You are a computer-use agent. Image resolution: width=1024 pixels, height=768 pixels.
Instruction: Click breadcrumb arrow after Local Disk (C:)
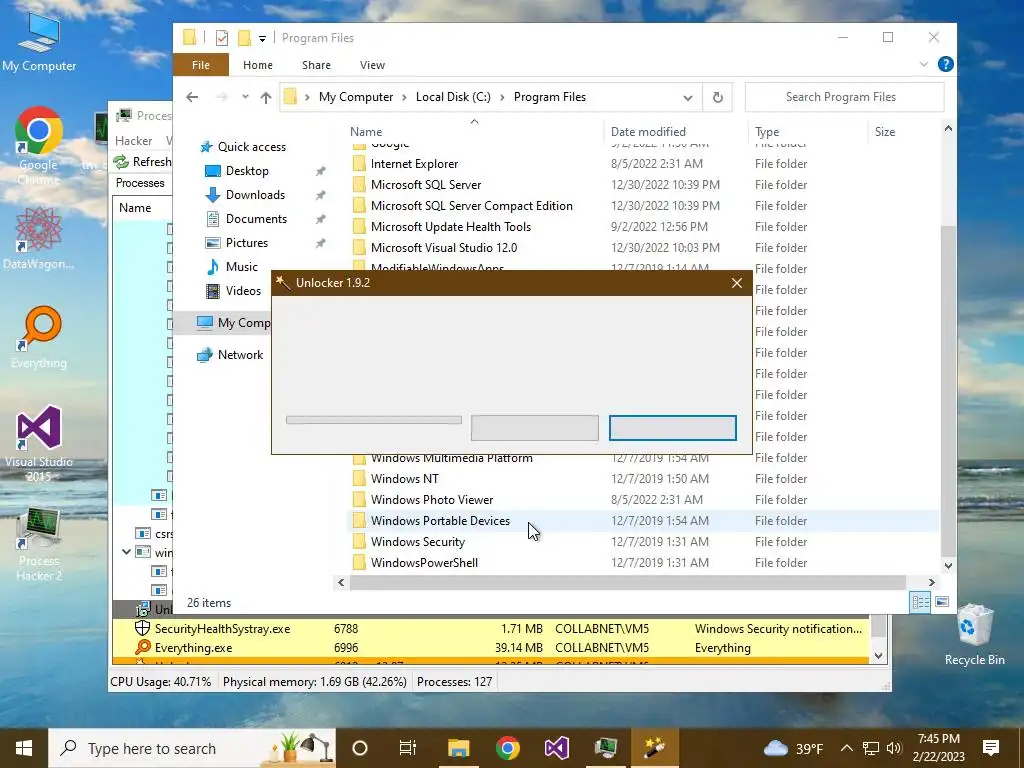tap(502, 97)
